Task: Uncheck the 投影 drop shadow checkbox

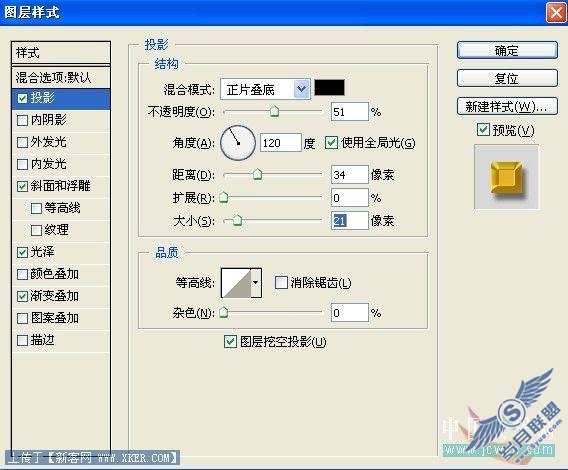Action: [x=22, y=98]
